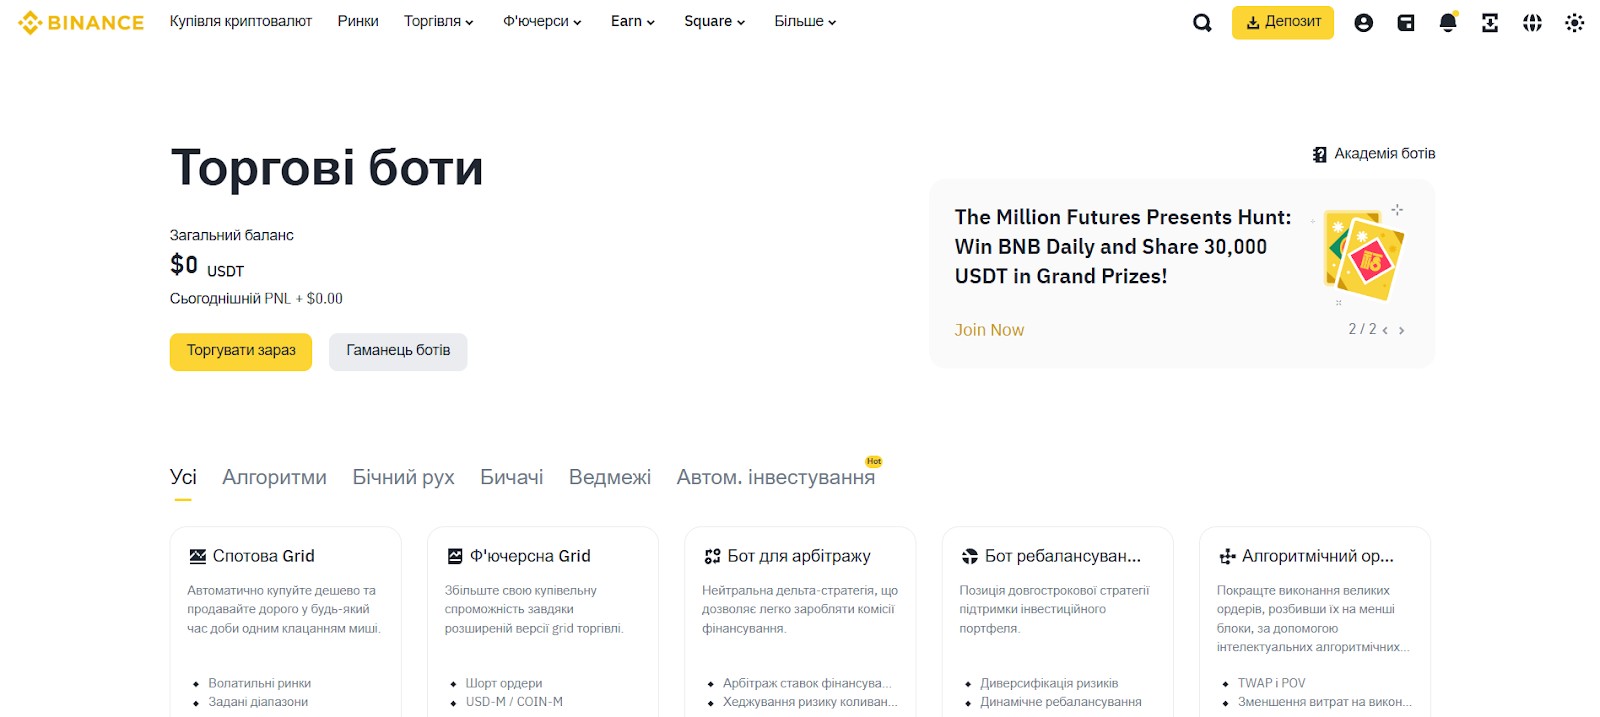Click the Binance logo

(x=81, y=22)
